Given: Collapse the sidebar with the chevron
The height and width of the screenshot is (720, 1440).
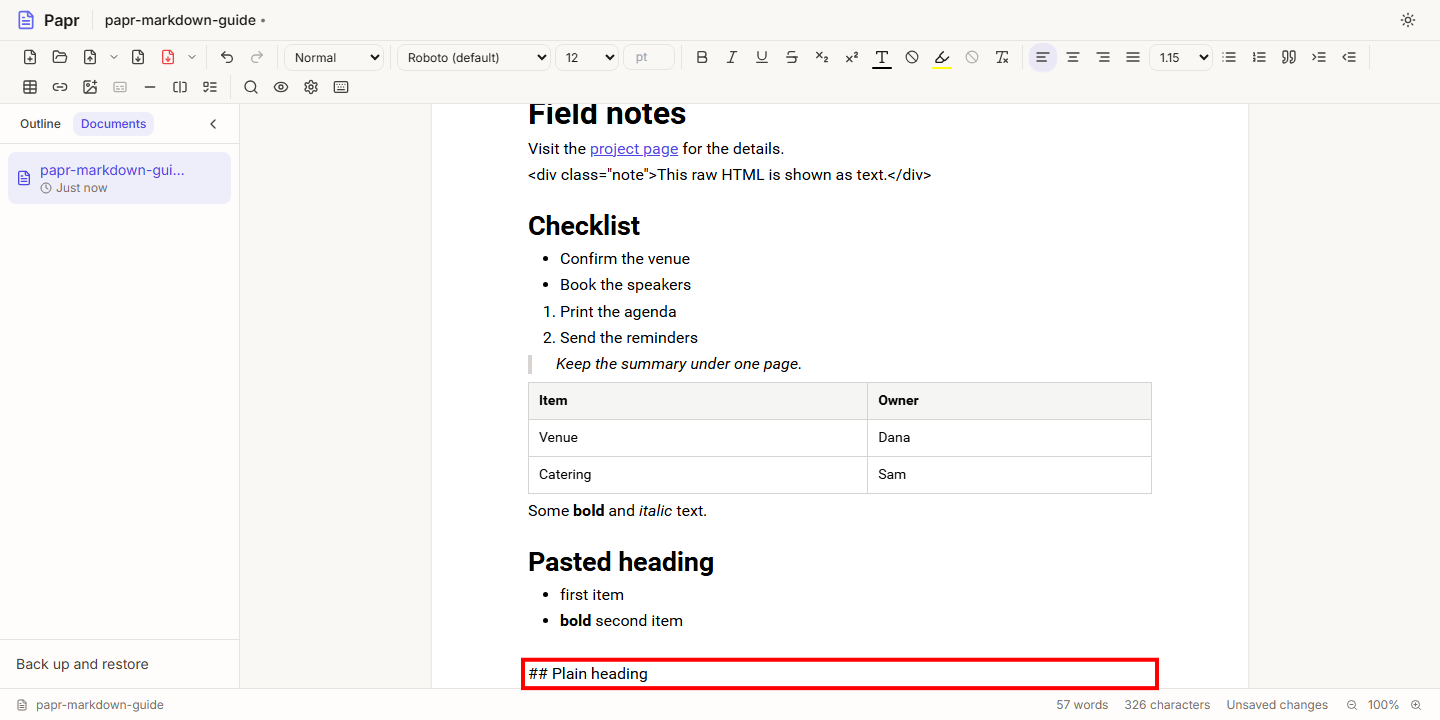Looking at the screenshot, I should pos(213,124).
